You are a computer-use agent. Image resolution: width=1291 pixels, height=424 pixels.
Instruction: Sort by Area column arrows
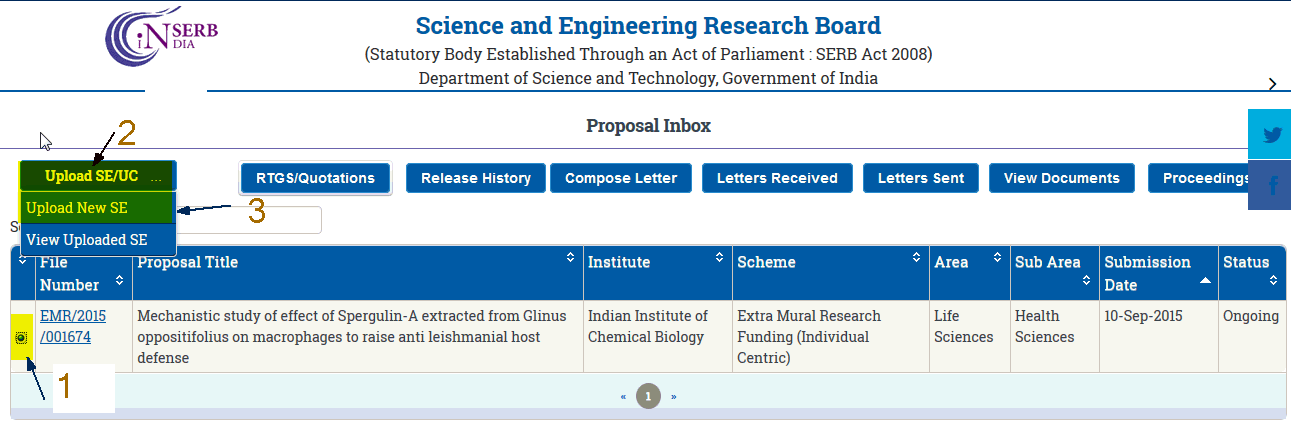(997, 258)
